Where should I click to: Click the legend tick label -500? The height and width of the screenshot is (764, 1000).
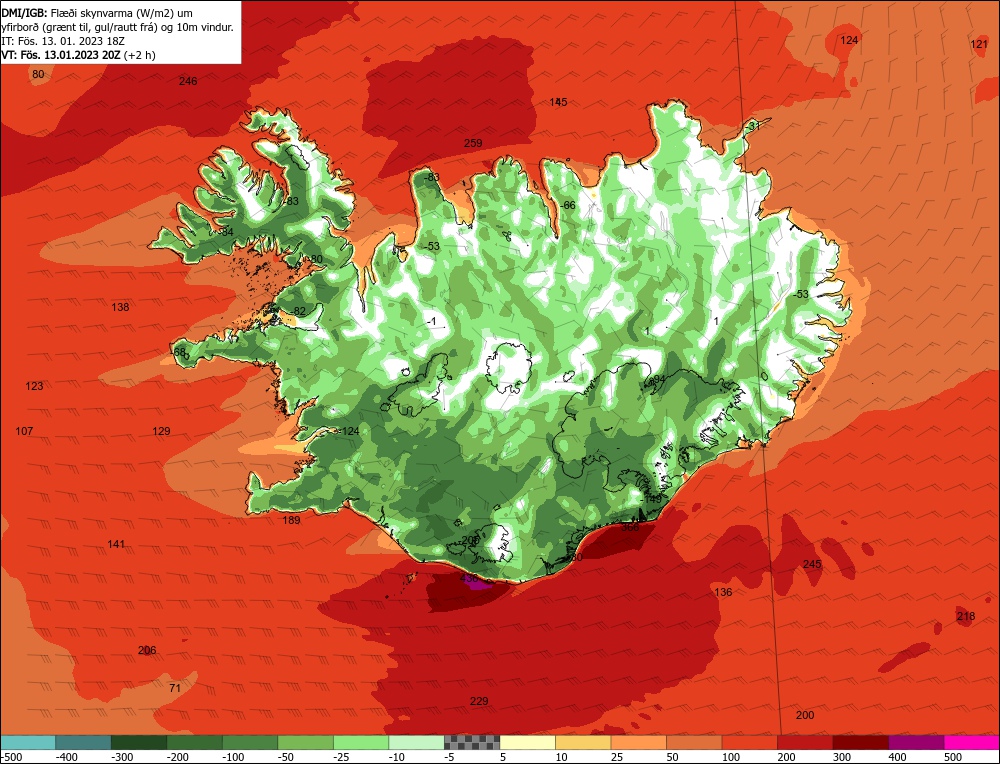12,757
